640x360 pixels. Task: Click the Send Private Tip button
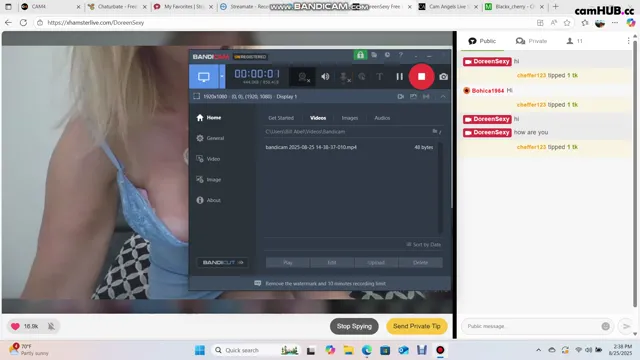click(x=417, y=326)
